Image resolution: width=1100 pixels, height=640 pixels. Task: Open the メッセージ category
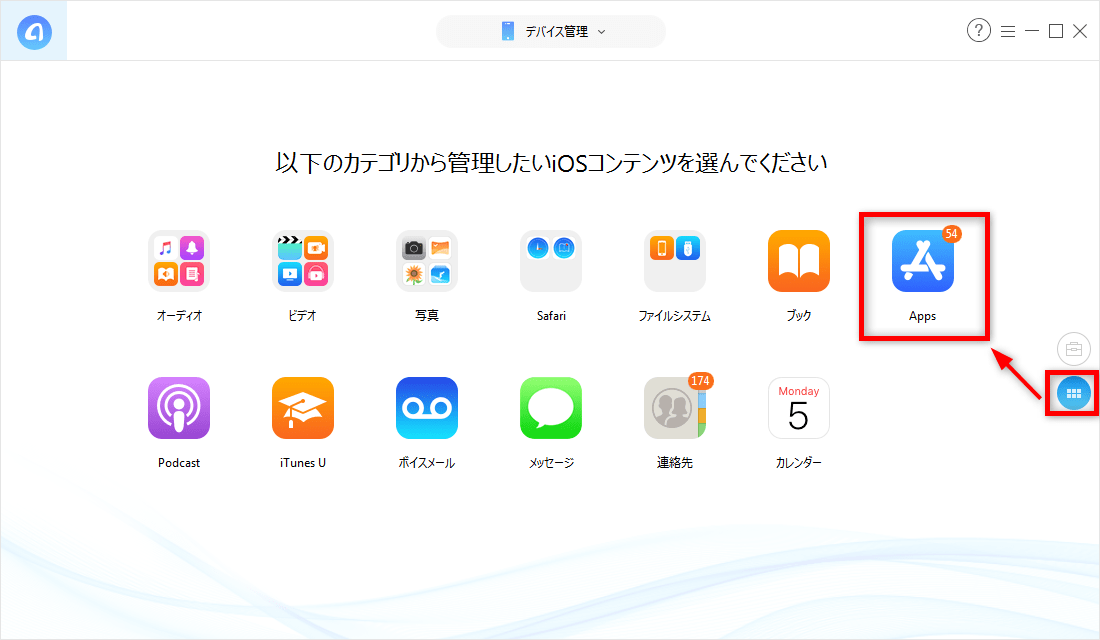(x=550, y=407)
